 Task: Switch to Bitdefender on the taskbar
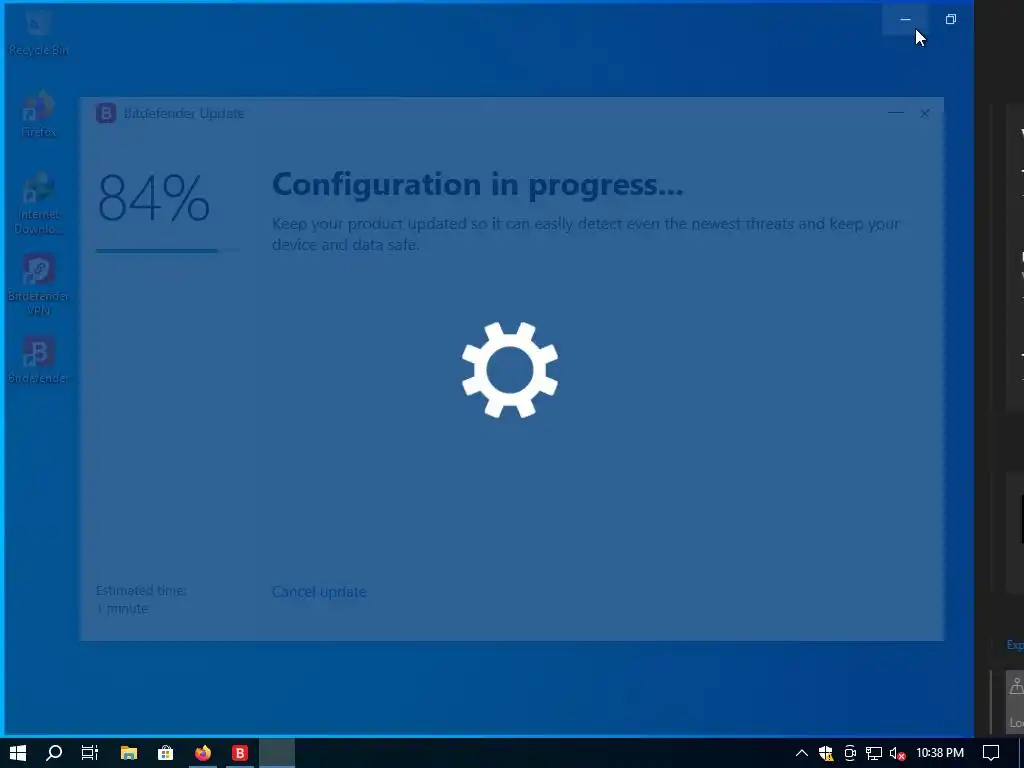click(x=240, y=753)
